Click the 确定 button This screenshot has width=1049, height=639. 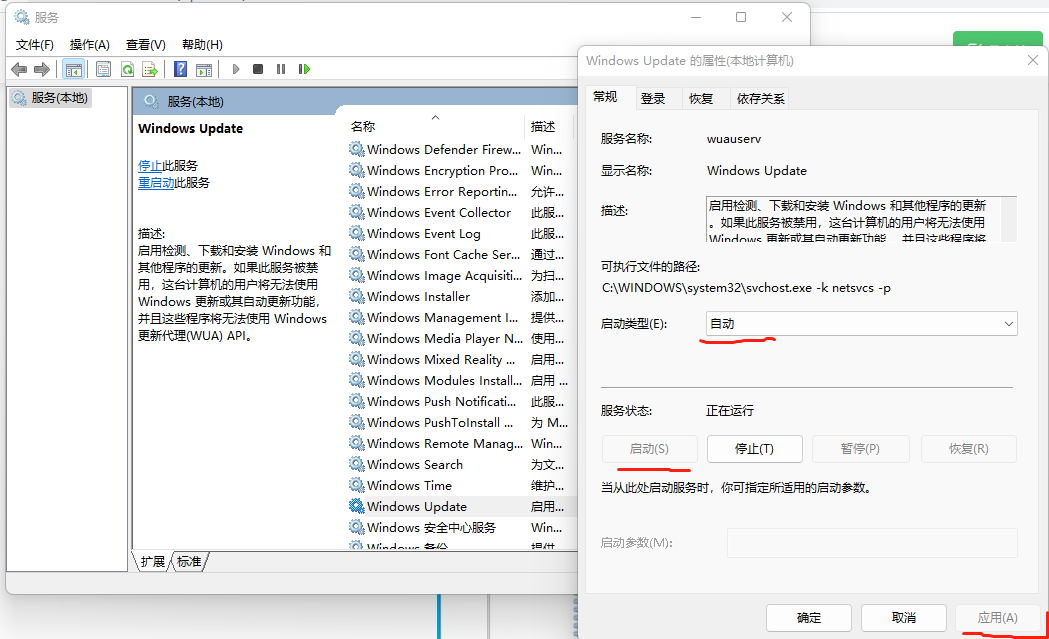tap(809, 618)
